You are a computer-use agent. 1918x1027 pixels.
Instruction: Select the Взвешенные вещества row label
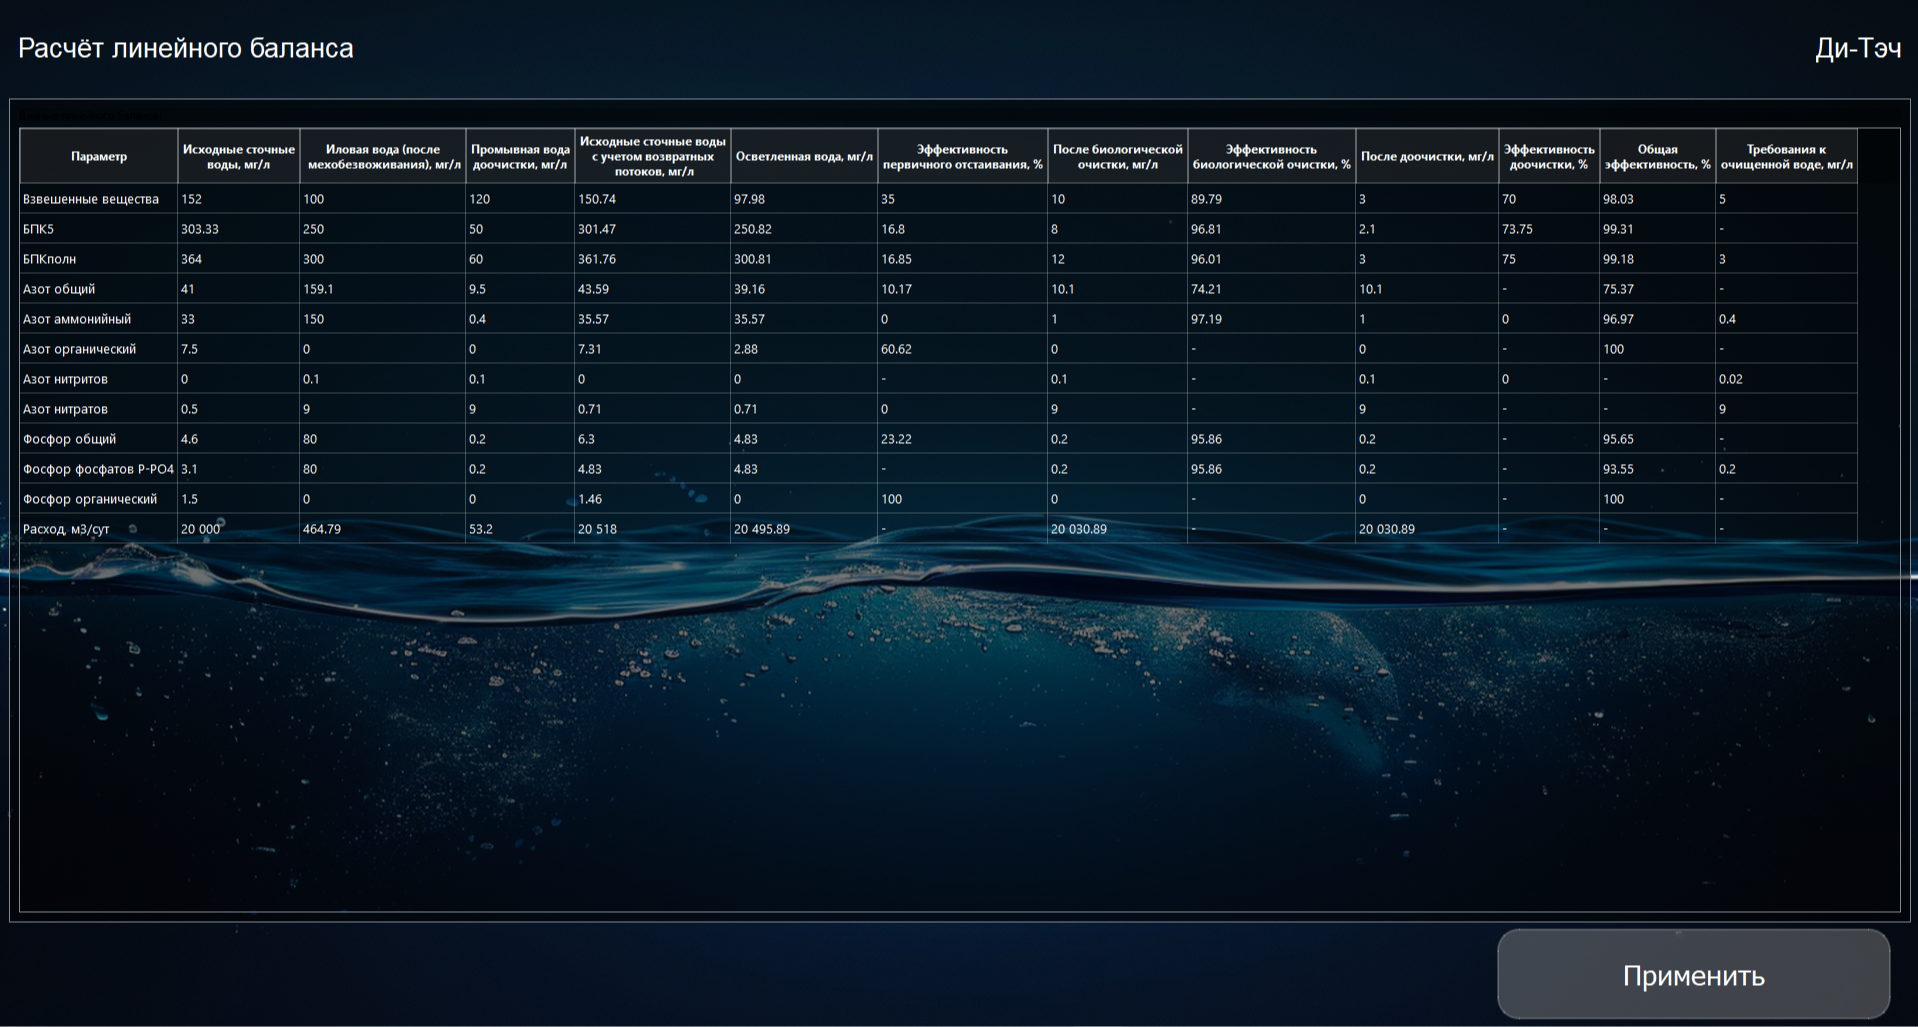click(x=91, y=199)
